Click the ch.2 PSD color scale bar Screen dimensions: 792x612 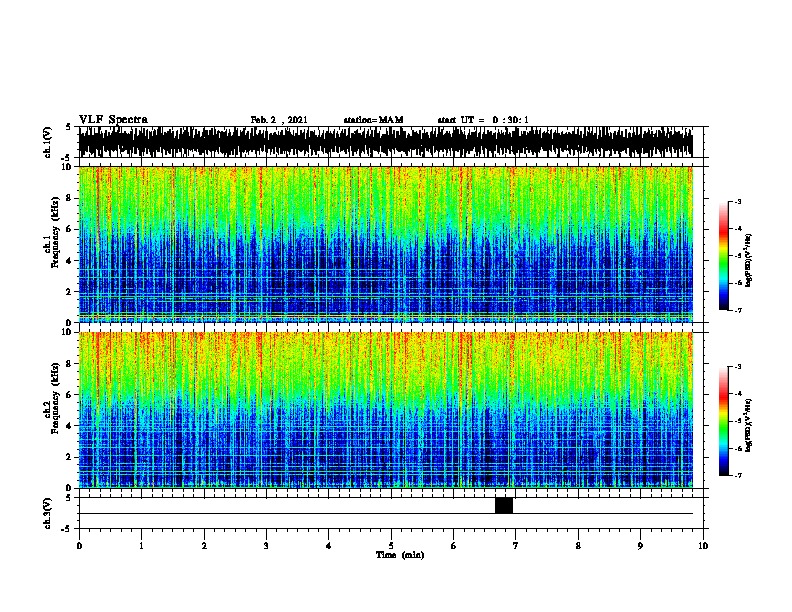point(724,421)
